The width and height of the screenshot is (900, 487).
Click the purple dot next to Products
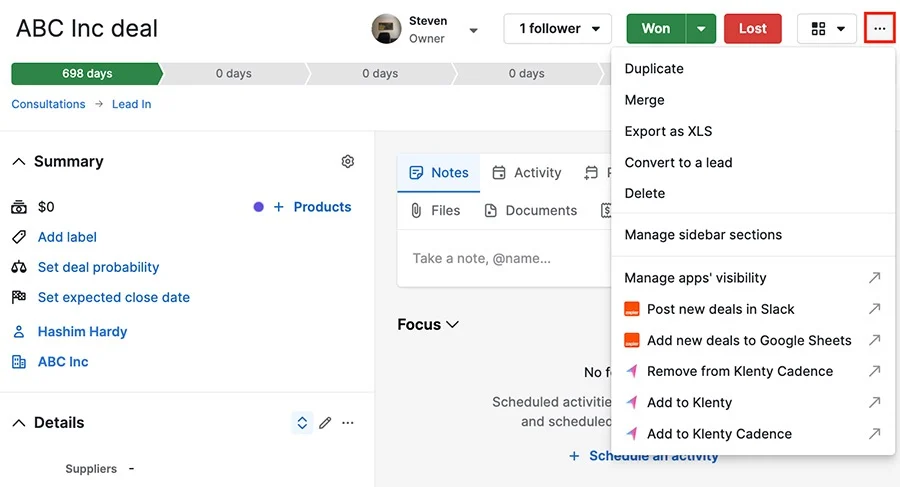click(258, 207)
